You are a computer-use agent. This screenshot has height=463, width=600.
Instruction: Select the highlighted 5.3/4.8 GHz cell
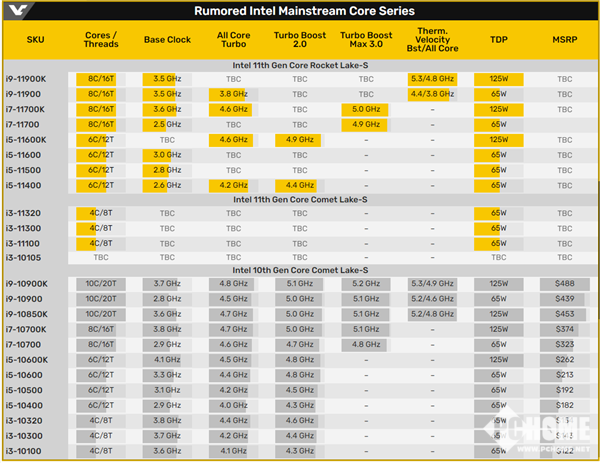click(433, 78)
